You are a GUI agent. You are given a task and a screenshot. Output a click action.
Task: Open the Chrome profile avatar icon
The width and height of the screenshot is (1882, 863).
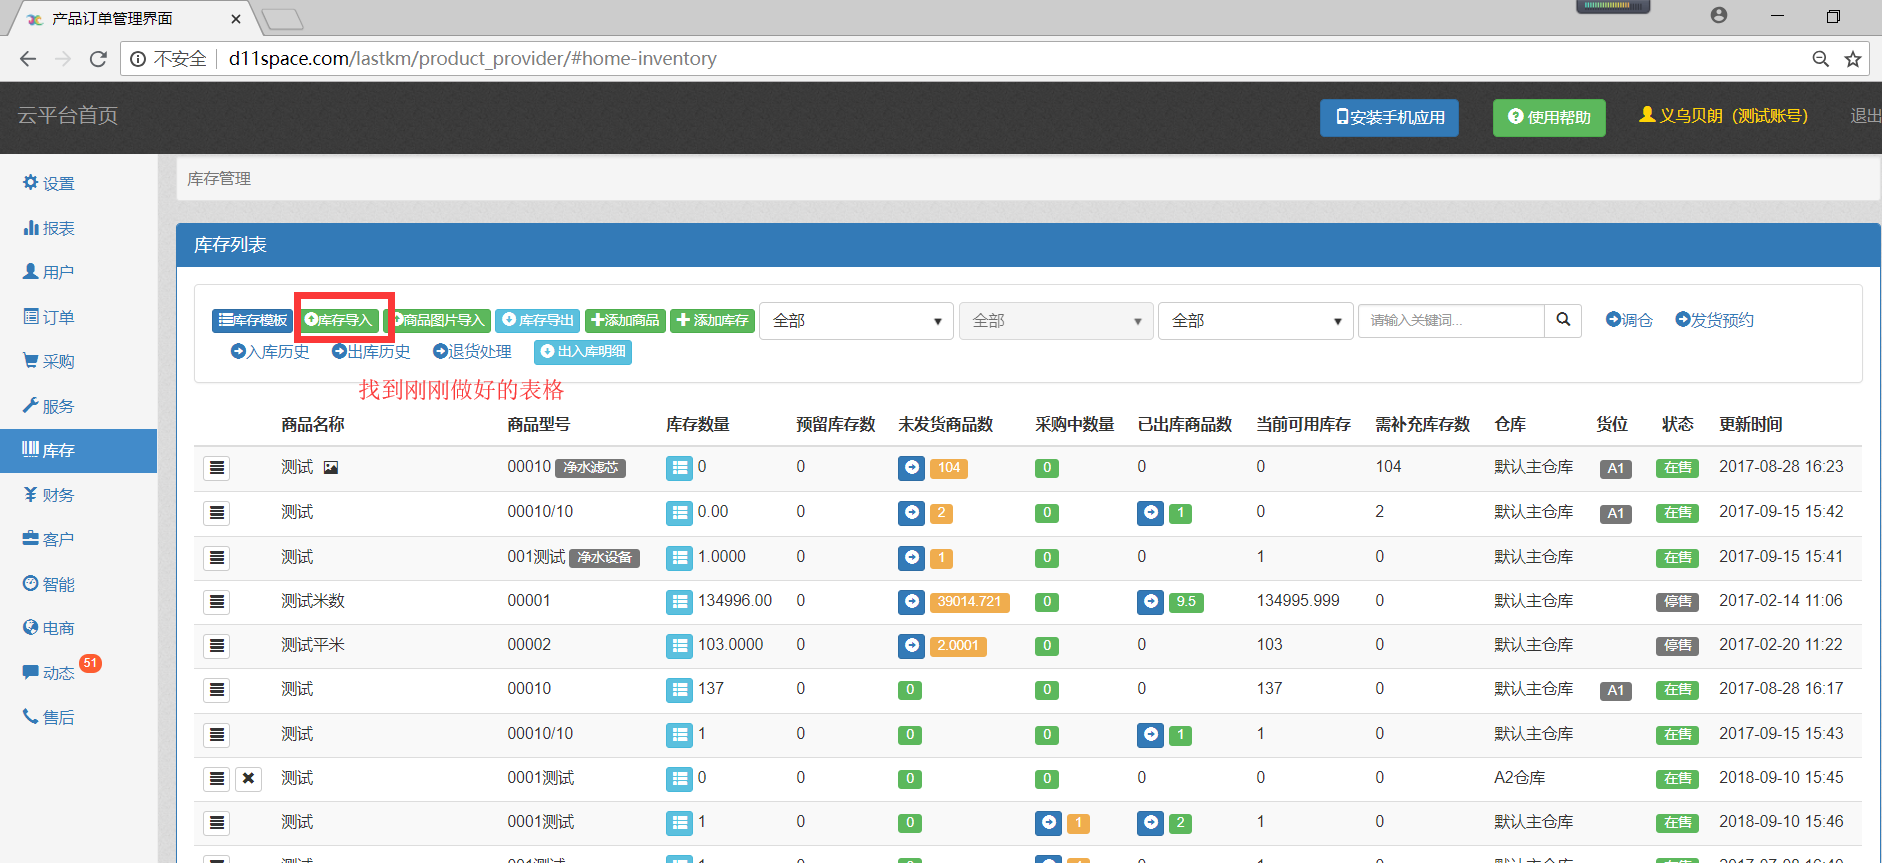pos(1719,15)
